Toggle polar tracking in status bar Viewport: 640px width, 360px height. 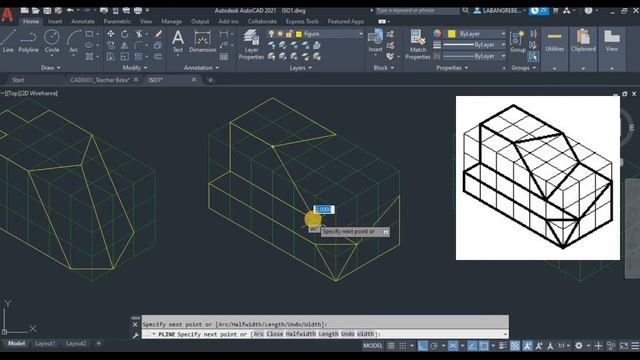point(434,346)
